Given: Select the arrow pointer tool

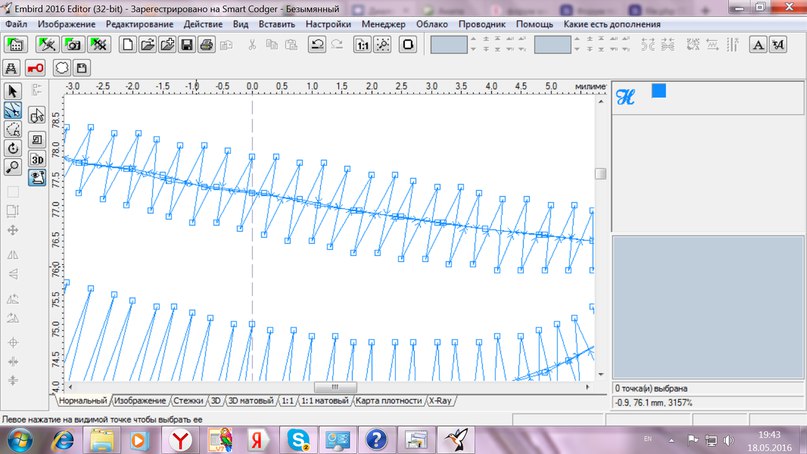Looking at the screenshot, I should (x=13, y=93).
